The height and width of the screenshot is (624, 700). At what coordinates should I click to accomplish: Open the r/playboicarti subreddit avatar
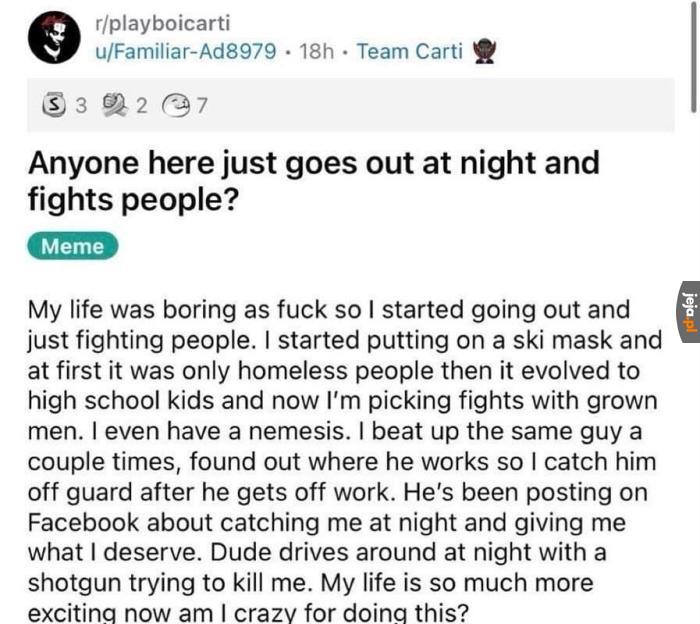(x=54, y=37)
